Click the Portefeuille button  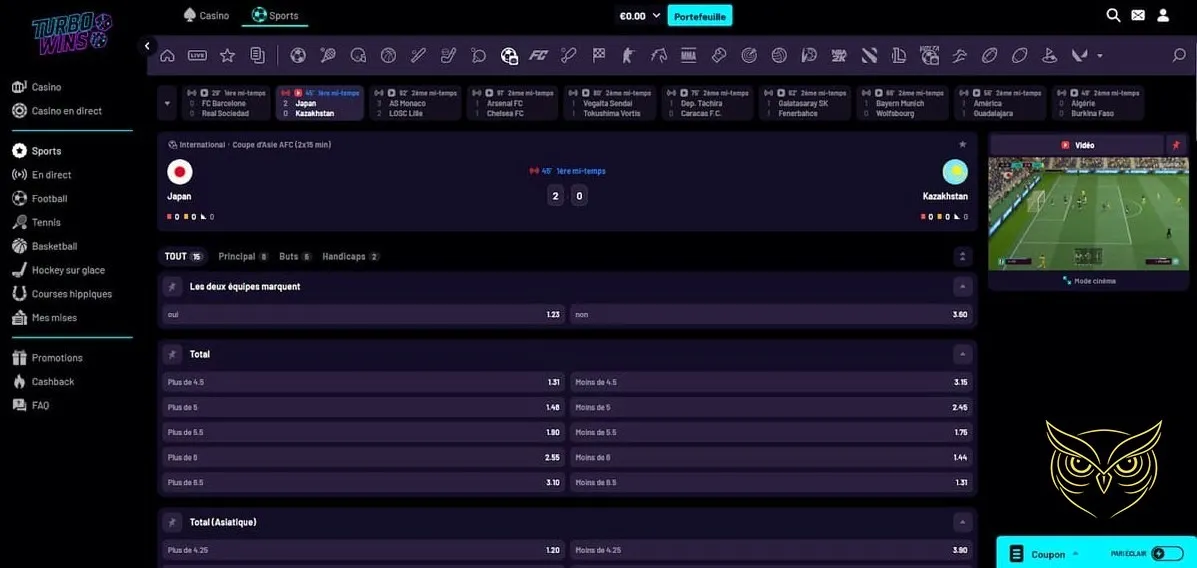pyautogui.click(x=699, y=15)
